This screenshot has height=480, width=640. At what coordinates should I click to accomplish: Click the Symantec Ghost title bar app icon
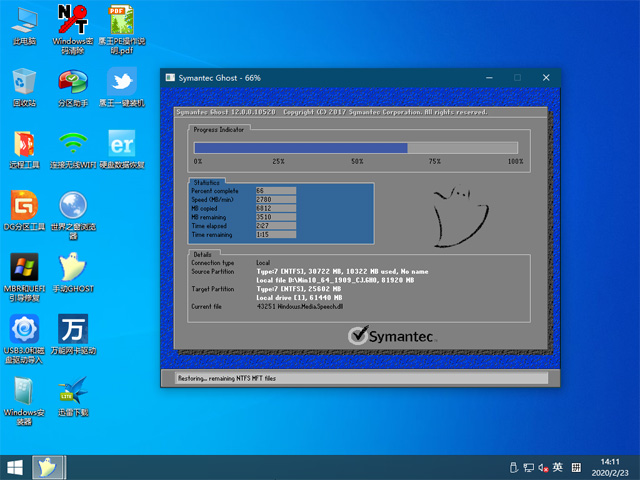pyautogui.click(x=170, y=78)
